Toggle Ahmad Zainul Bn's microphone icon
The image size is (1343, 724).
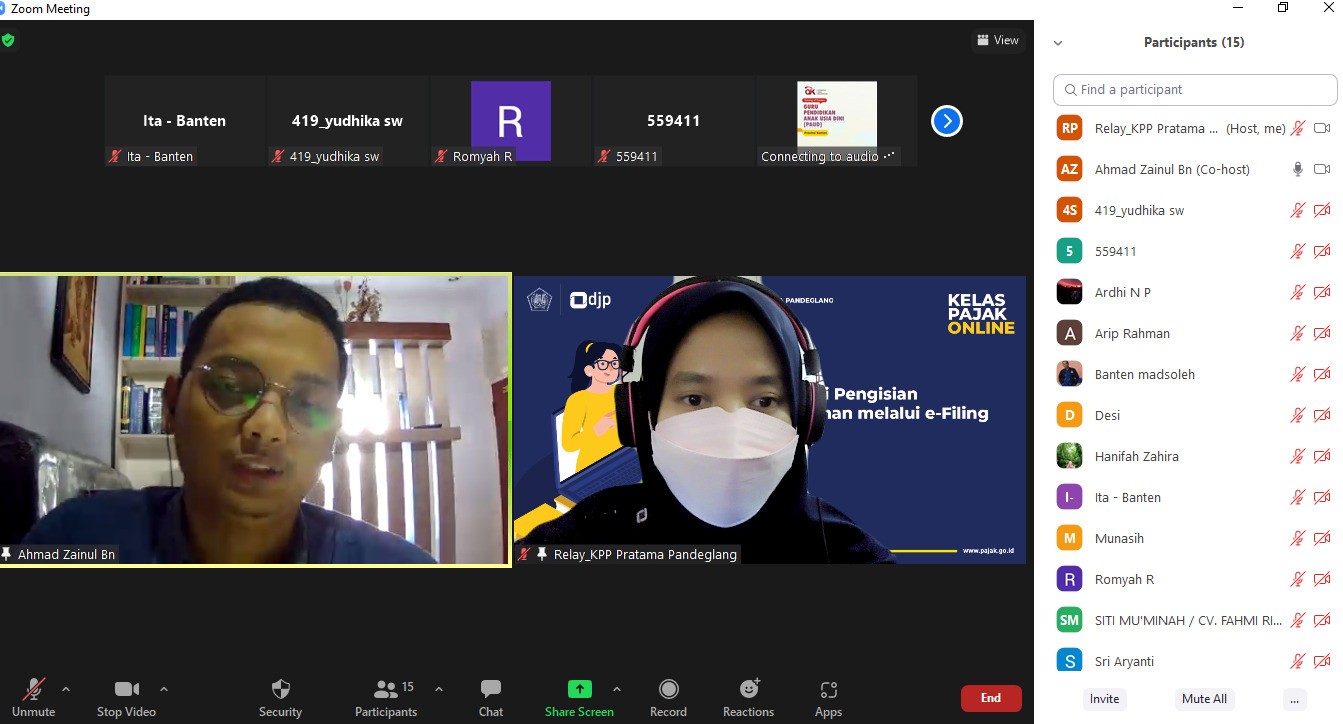coord(1297,170)
